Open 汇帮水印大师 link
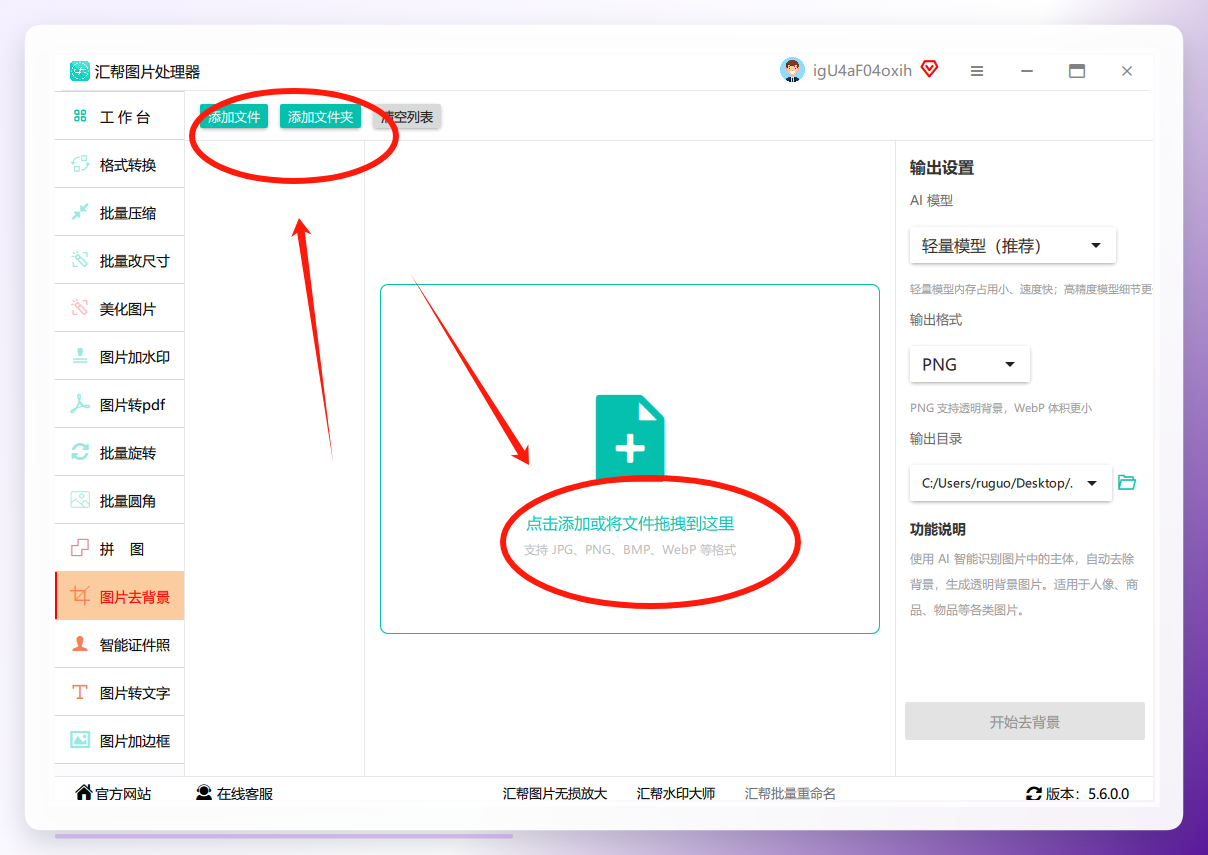 (676, 794)
